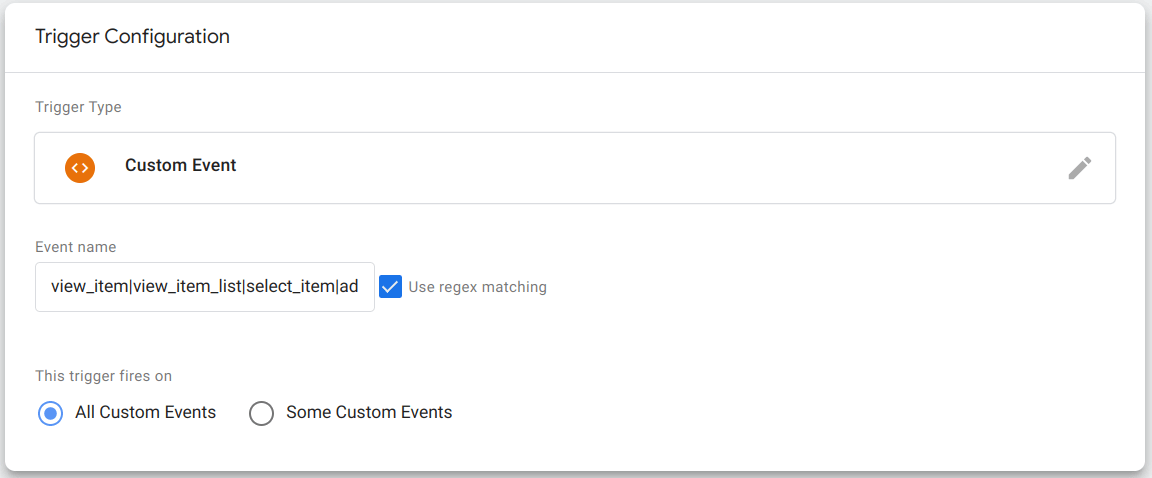Select the All Custom Events radio button
The image size is (1152, 478).
coord(51,413)
